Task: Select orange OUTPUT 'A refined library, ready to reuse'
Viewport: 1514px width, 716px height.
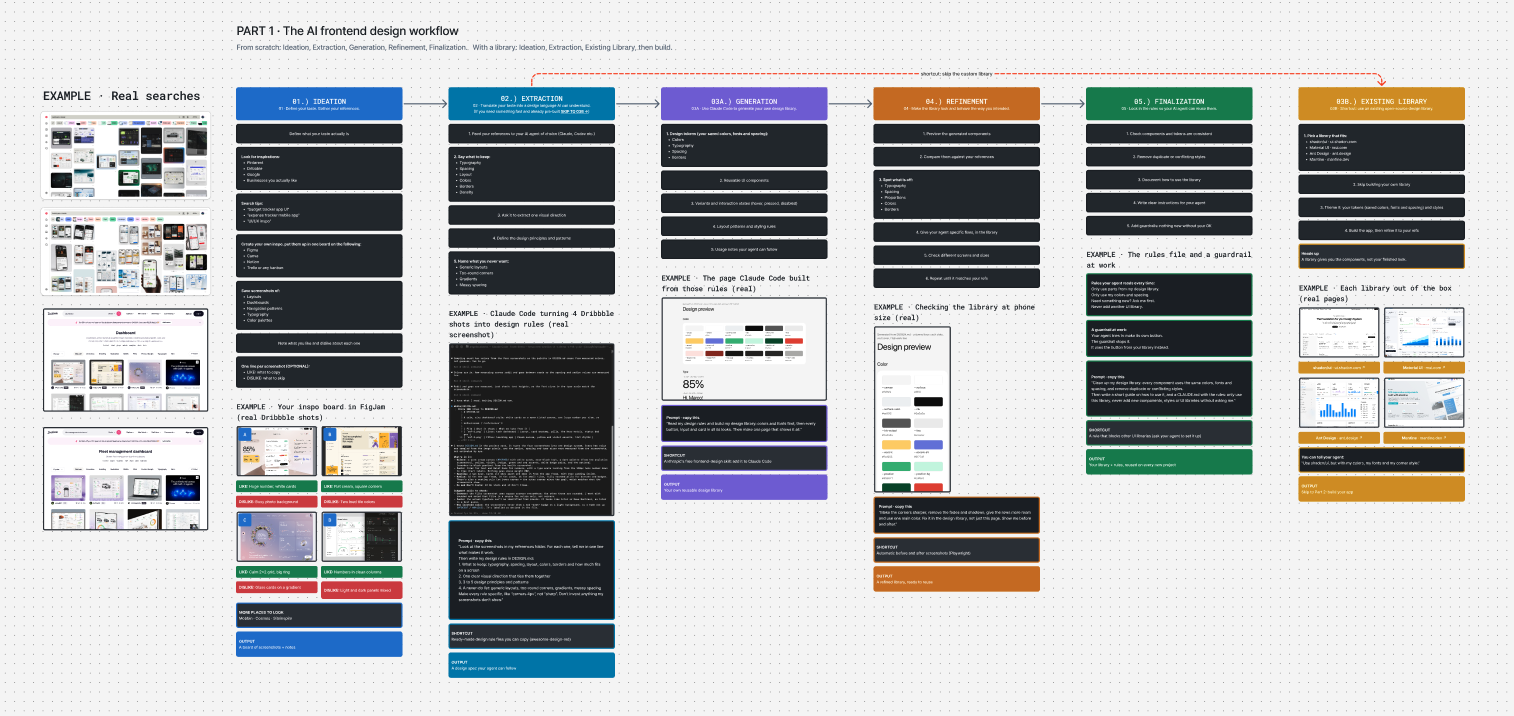Action: point(956,579)
